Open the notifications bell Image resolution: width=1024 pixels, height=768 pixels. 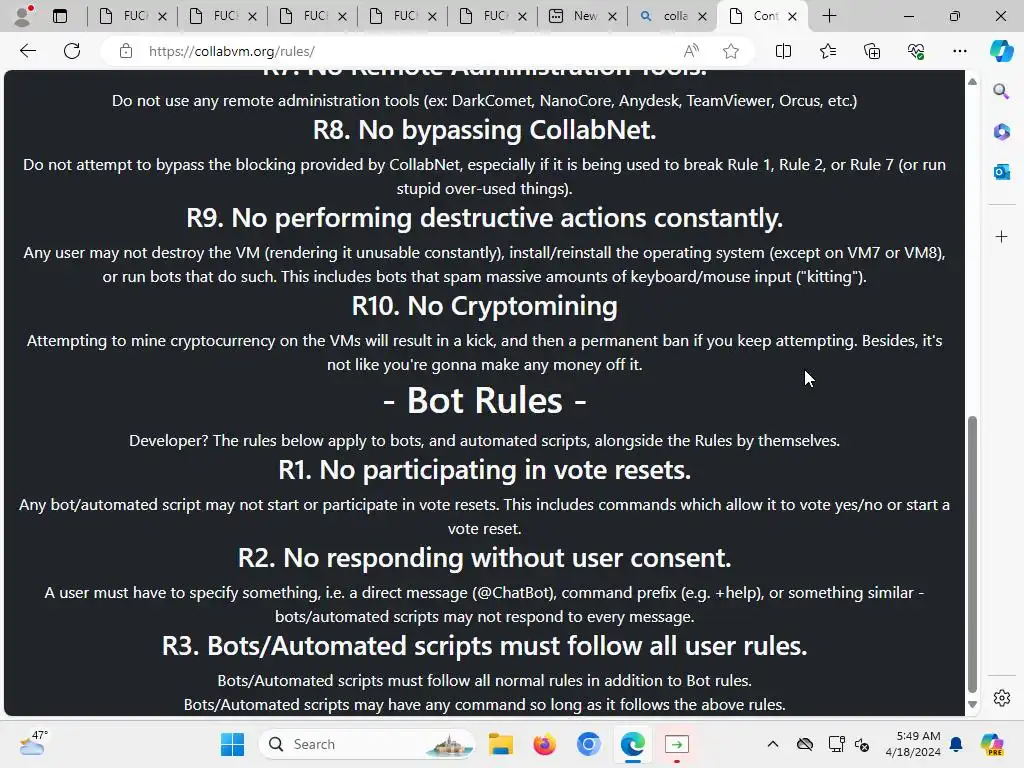[956, 744]
